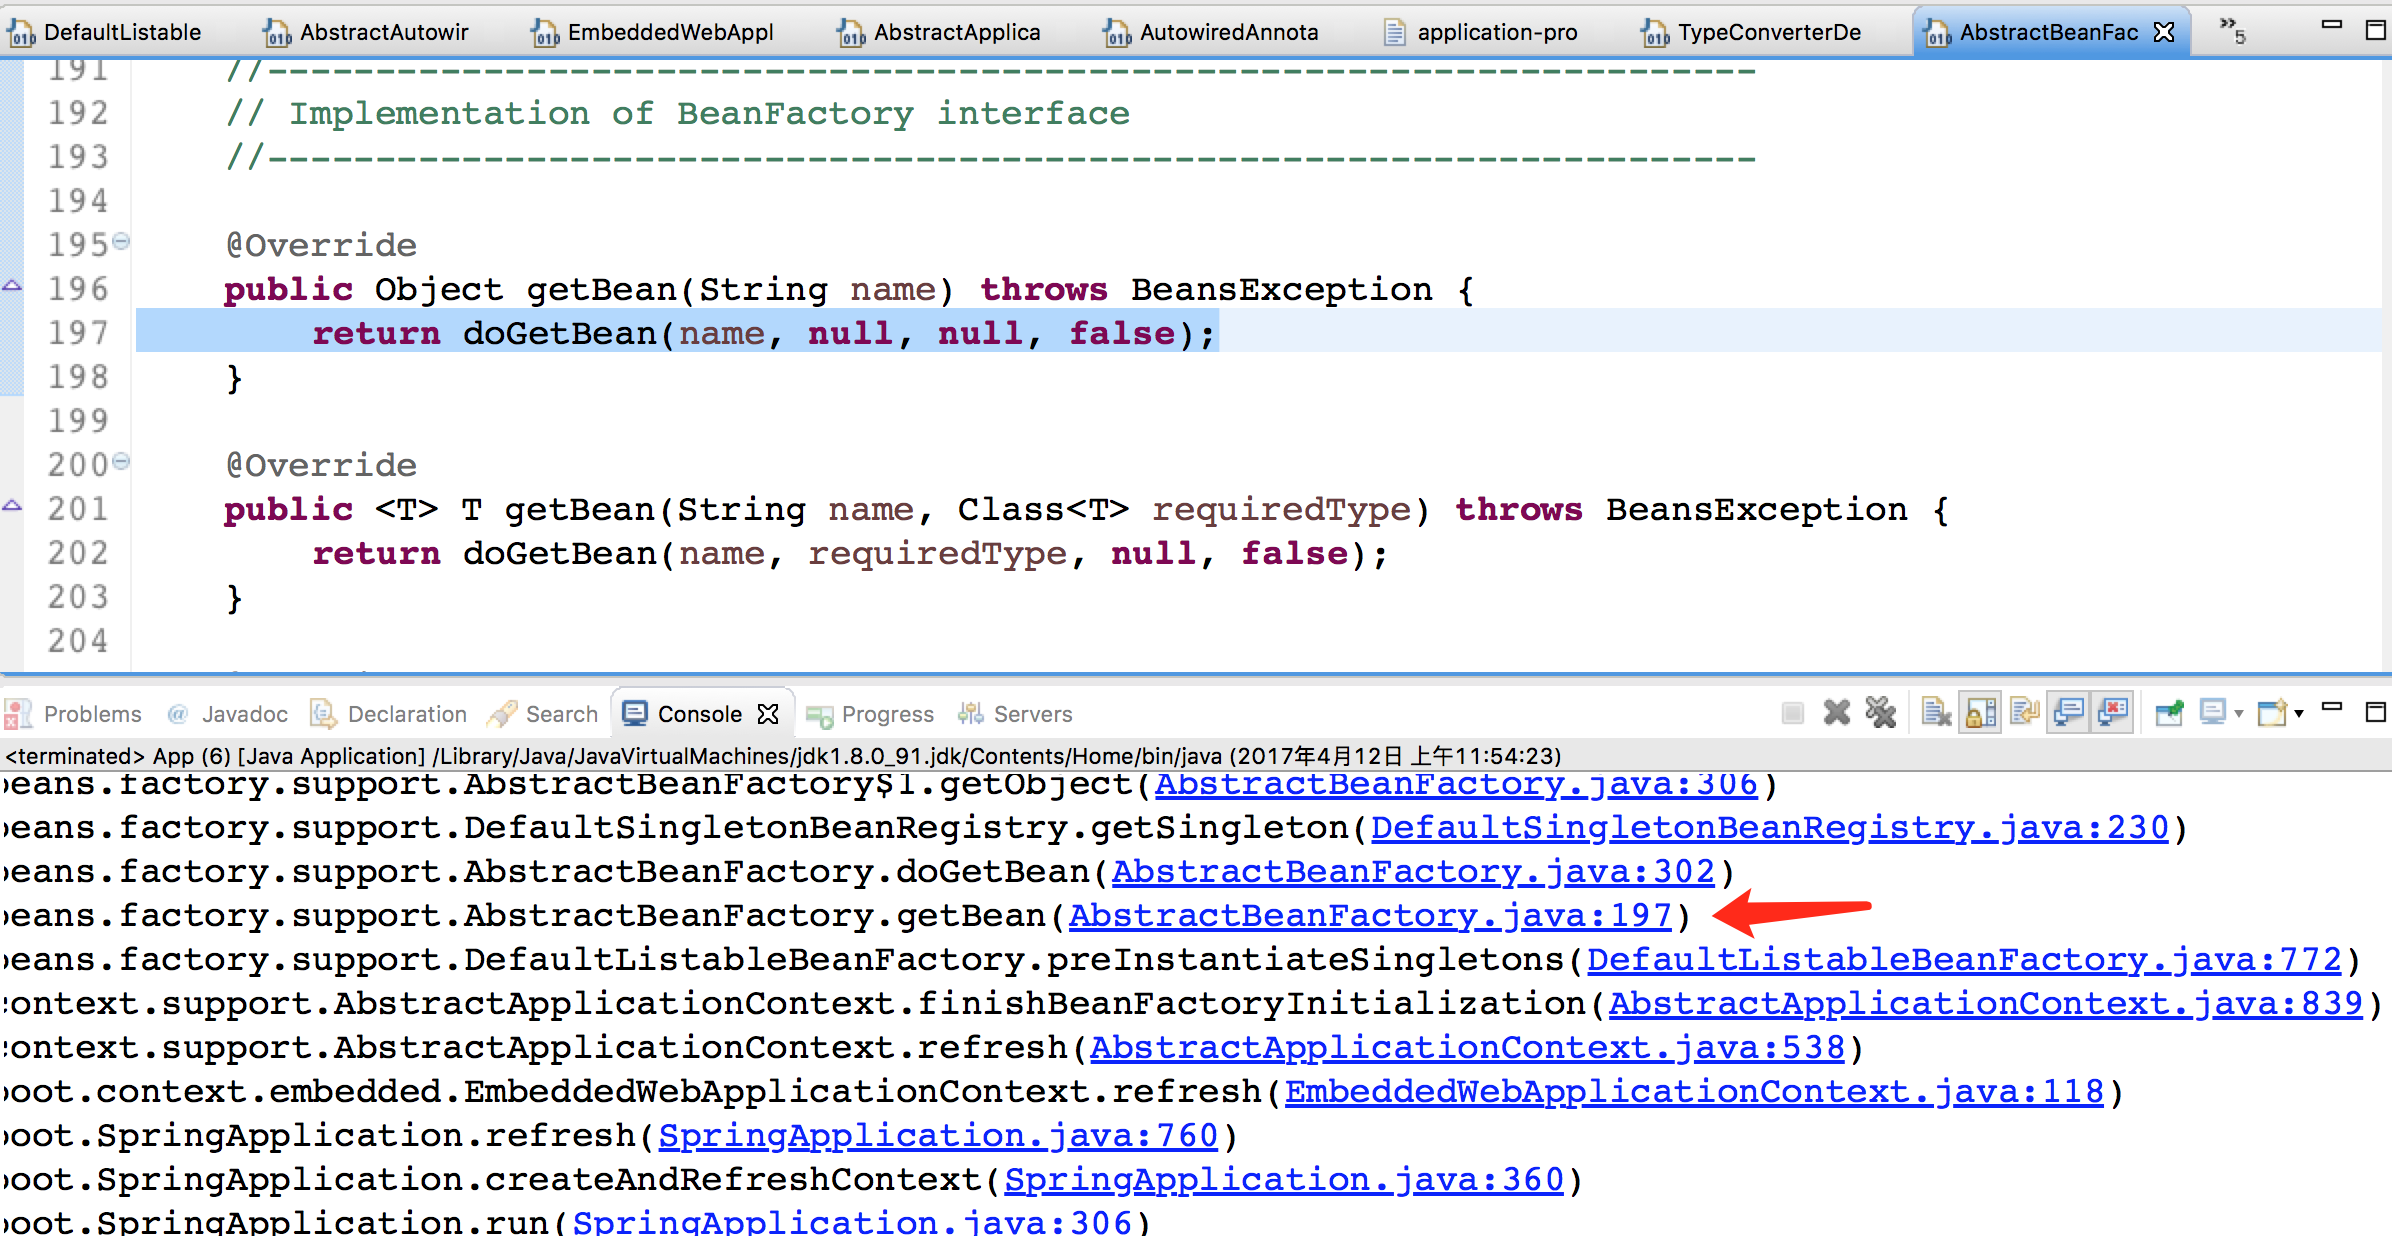Open the Search view tab
The image size is (2392, 1236).
pyautogui.click(x=543, y=714)
